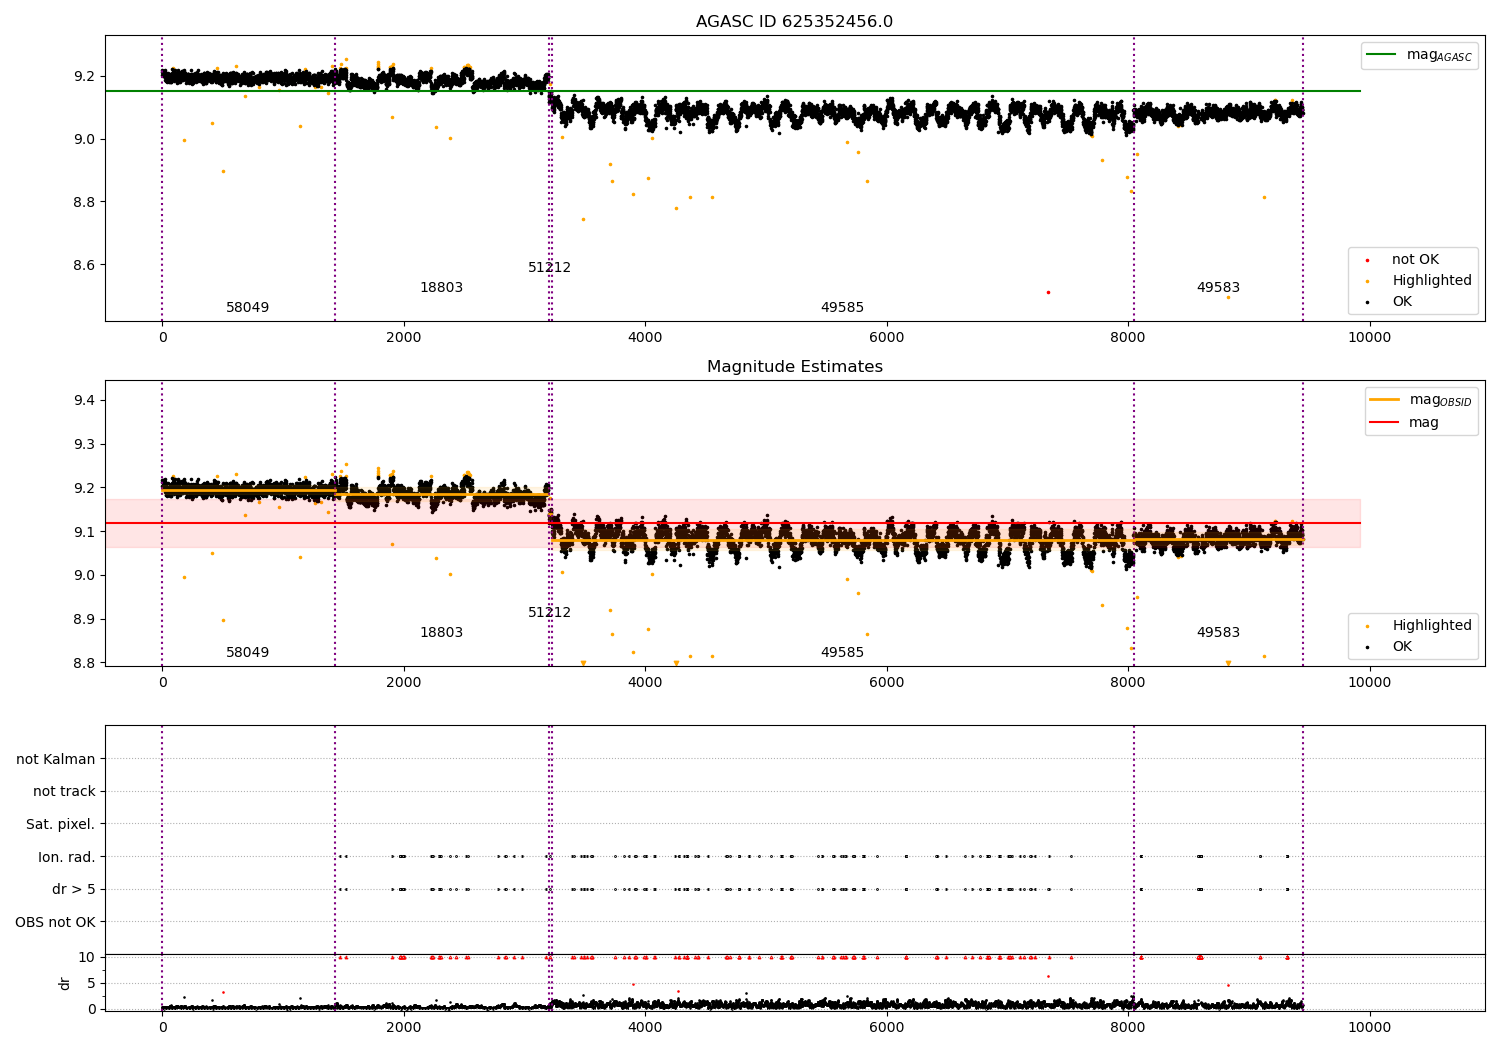Click the plot title AGASC ID 625352456.0
1500x1050 pixels.
click(x=794, y=22)
